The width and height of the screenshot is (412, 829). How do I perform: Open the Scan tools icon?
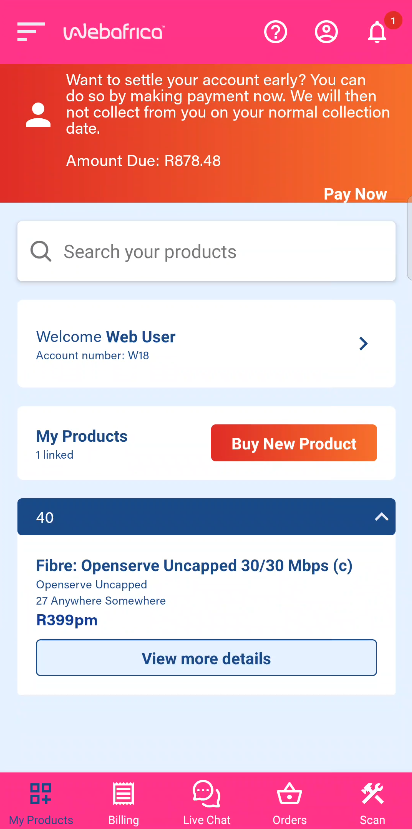[372, 794]
